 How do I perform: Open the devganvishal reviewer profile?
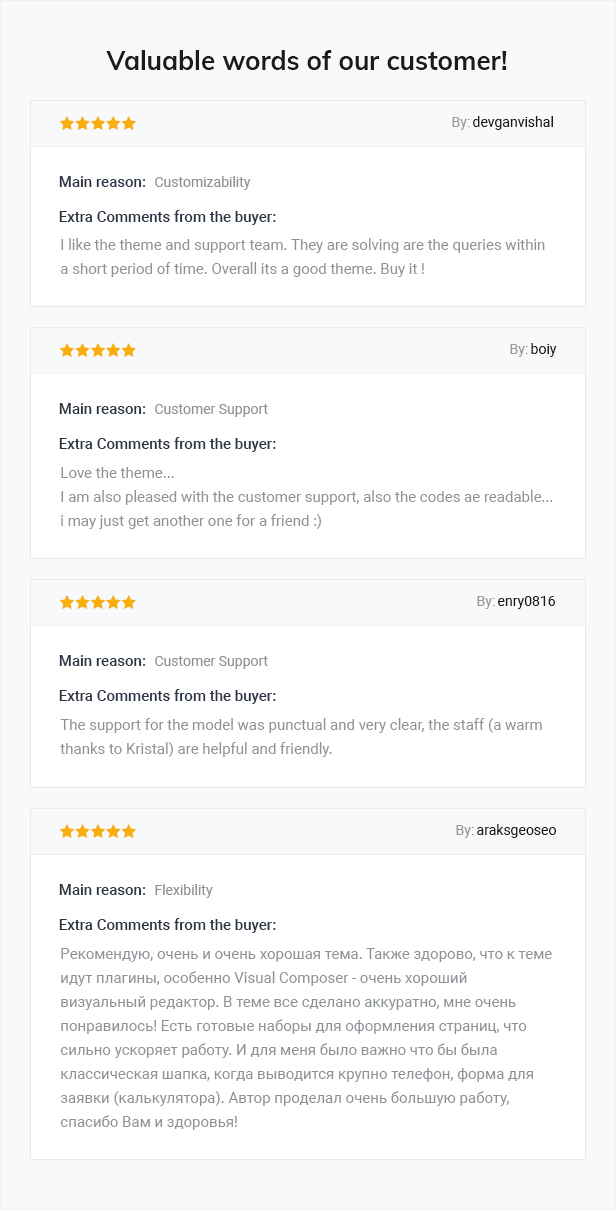(x=513, y=123)
